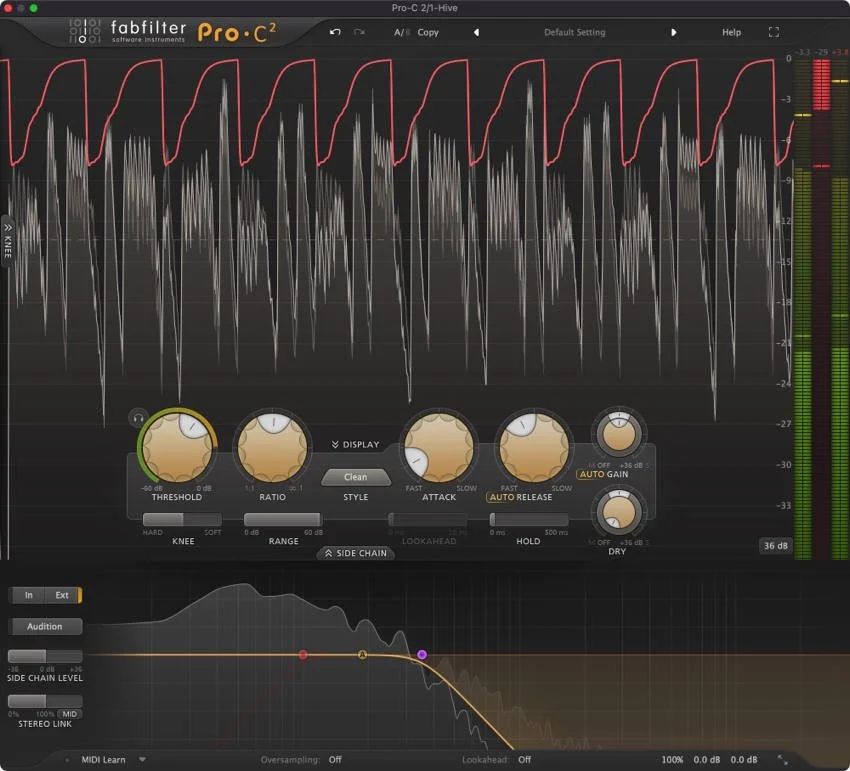Screen dimensions: 850x771
Task: Click the window title Pro-C 2/1-Hive
Action: point(424,8)
